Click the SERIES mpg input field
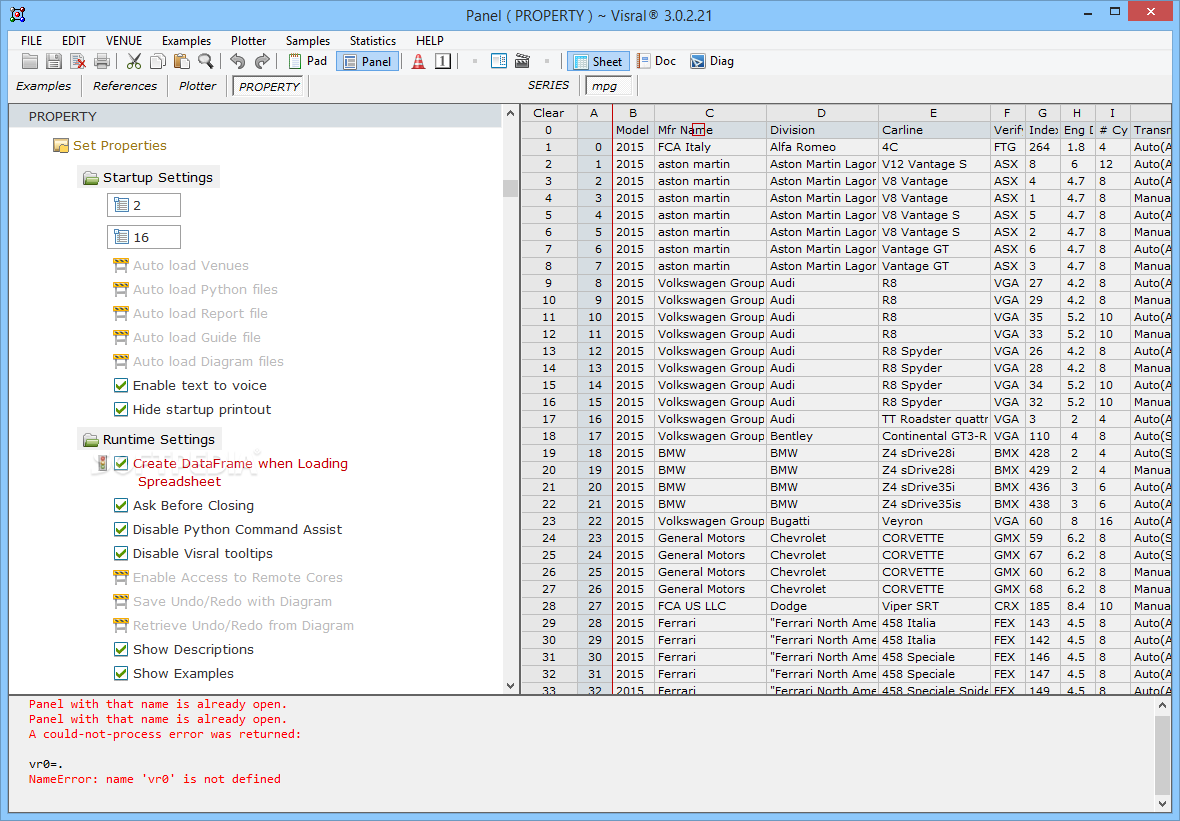 [608, 86]
